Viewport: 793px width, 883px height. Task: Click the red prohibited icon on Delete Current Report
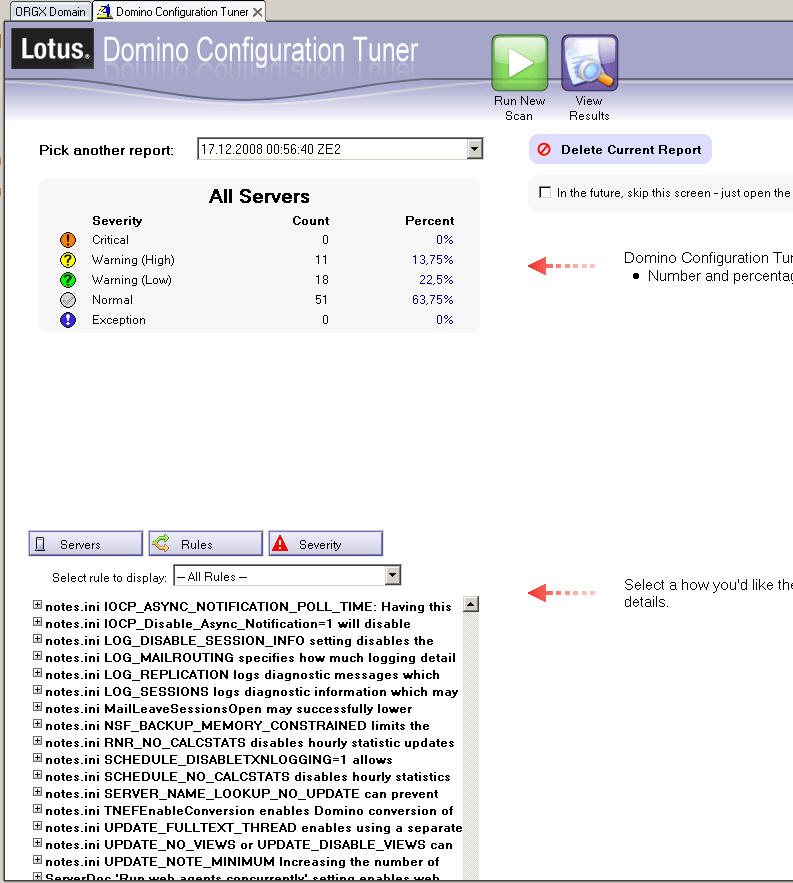[543, 149]
